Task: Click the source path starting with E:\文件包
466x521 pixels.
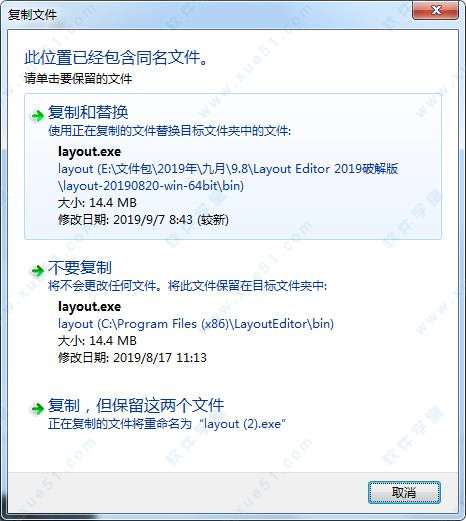Action: tap(228, 177)
